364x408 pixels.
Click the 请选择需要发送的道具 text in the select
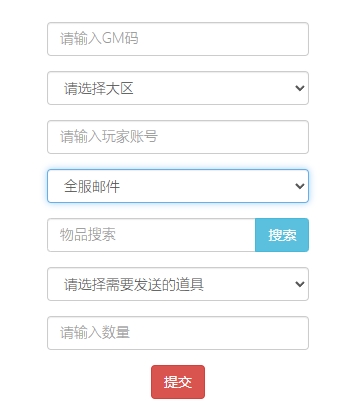pos(134,285)
